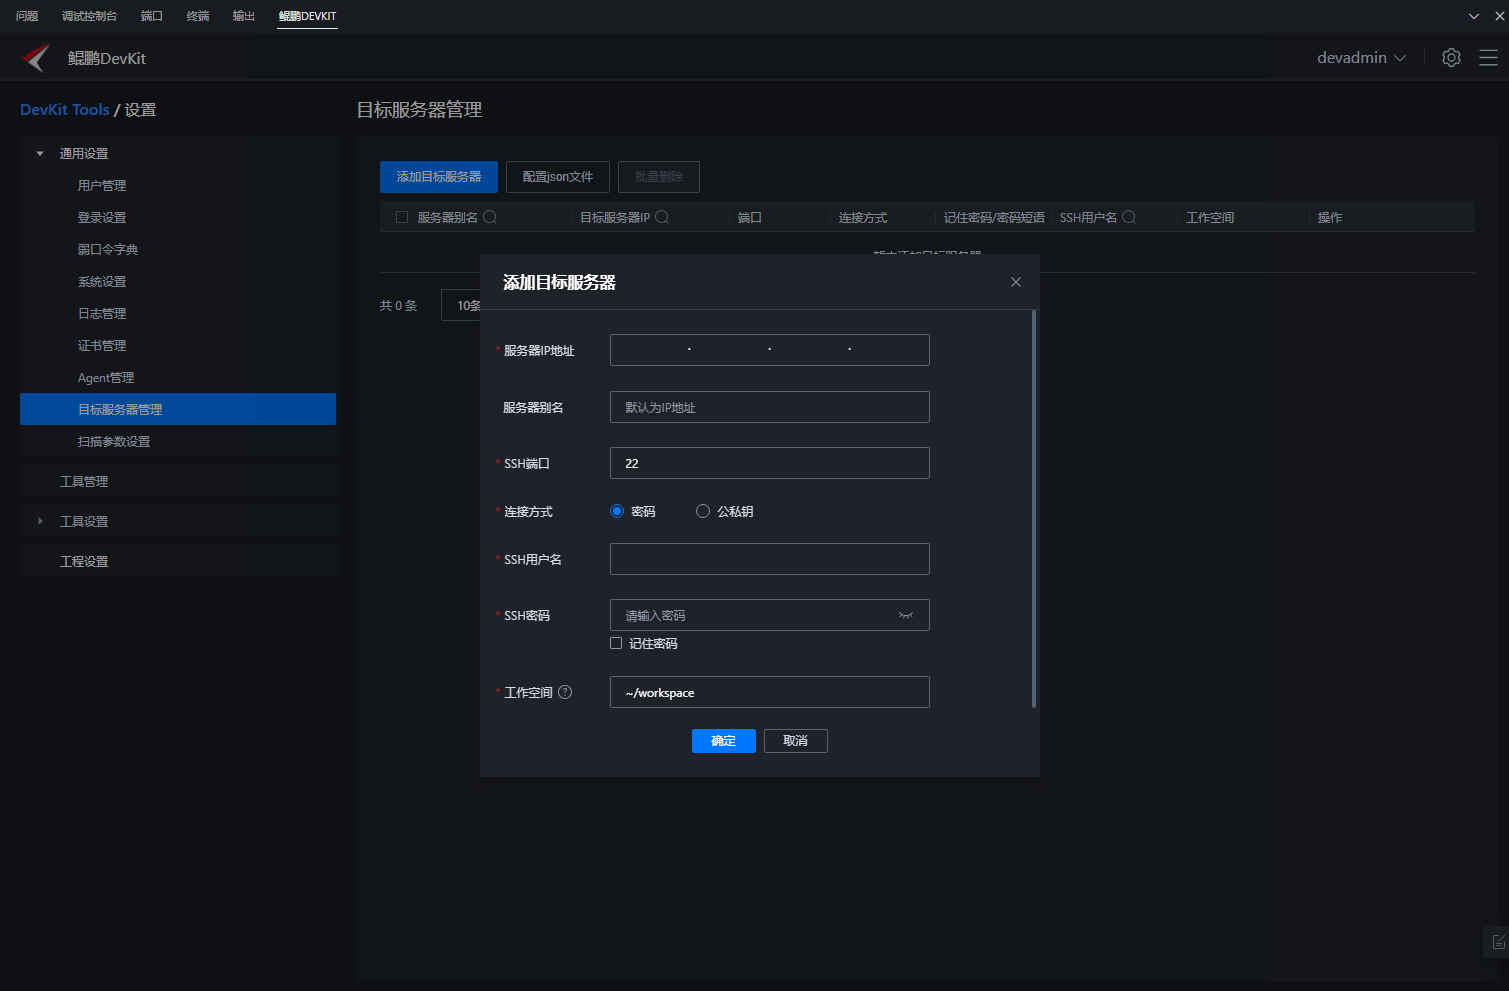This screenshot has width=1509, height=991.
Task: Click the 工作空间 column header
Action: click(x=1210, y=217)
